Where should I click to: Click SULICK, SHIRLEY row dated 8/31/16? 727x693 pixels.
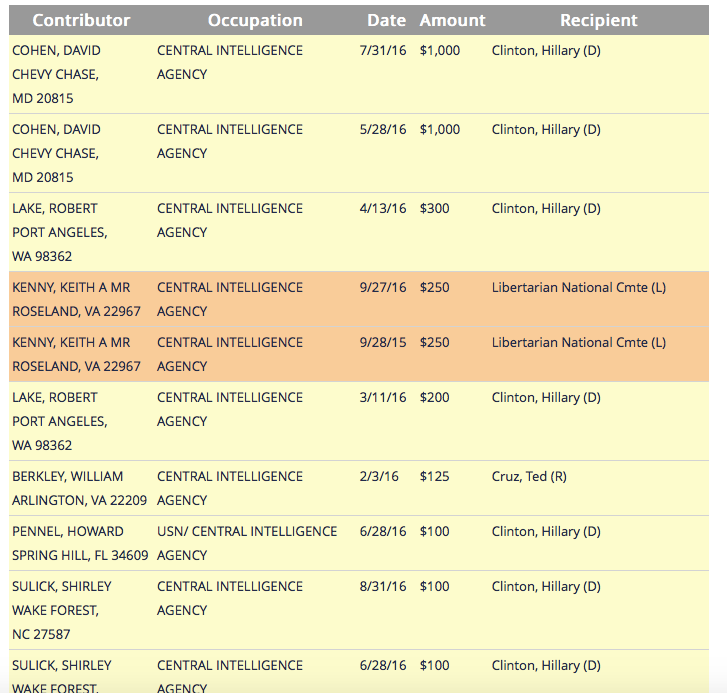(x=359, y=610)
